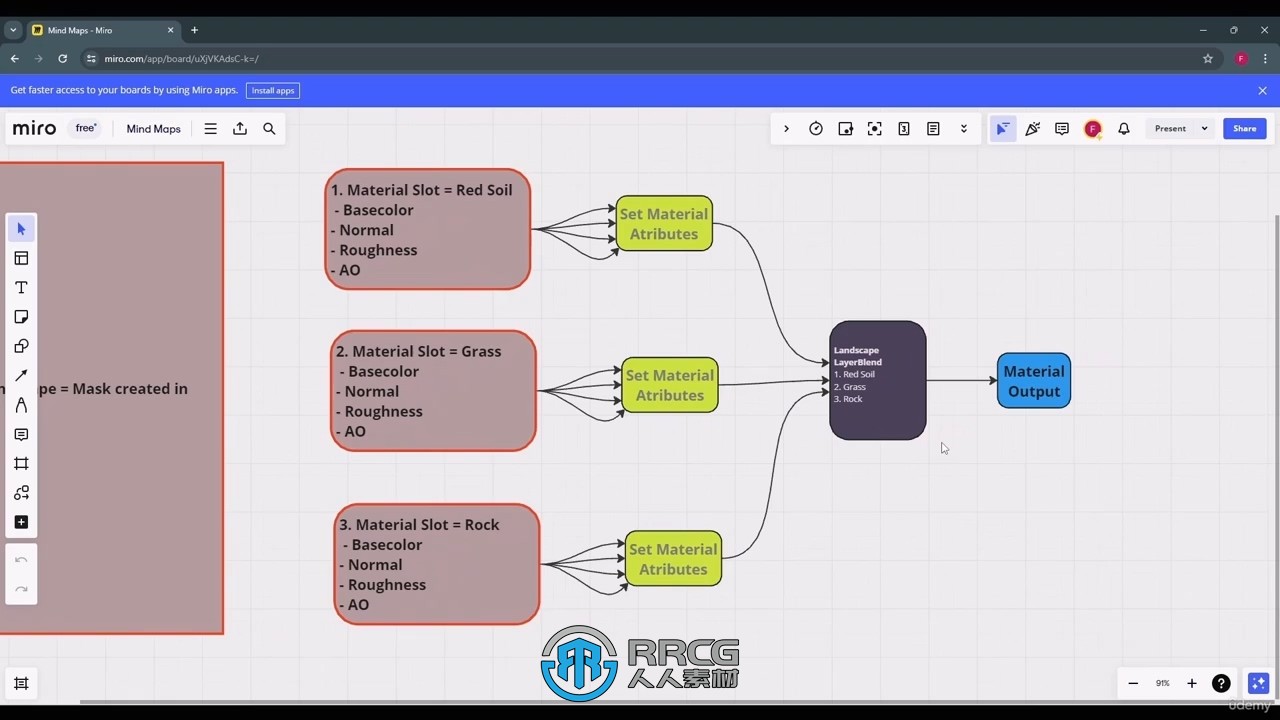Open the comments panel speech bubble
Viewport: 1280px width, 720px height.
point(1062,129)
